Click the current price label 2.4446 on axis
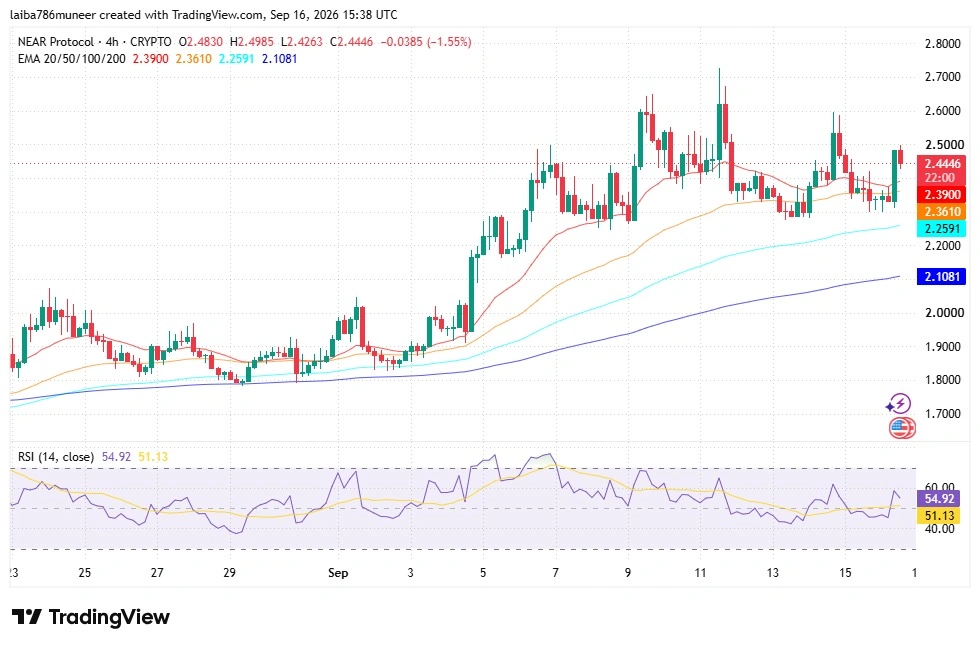This screenshot has width=980, height=647. (941, 164)
